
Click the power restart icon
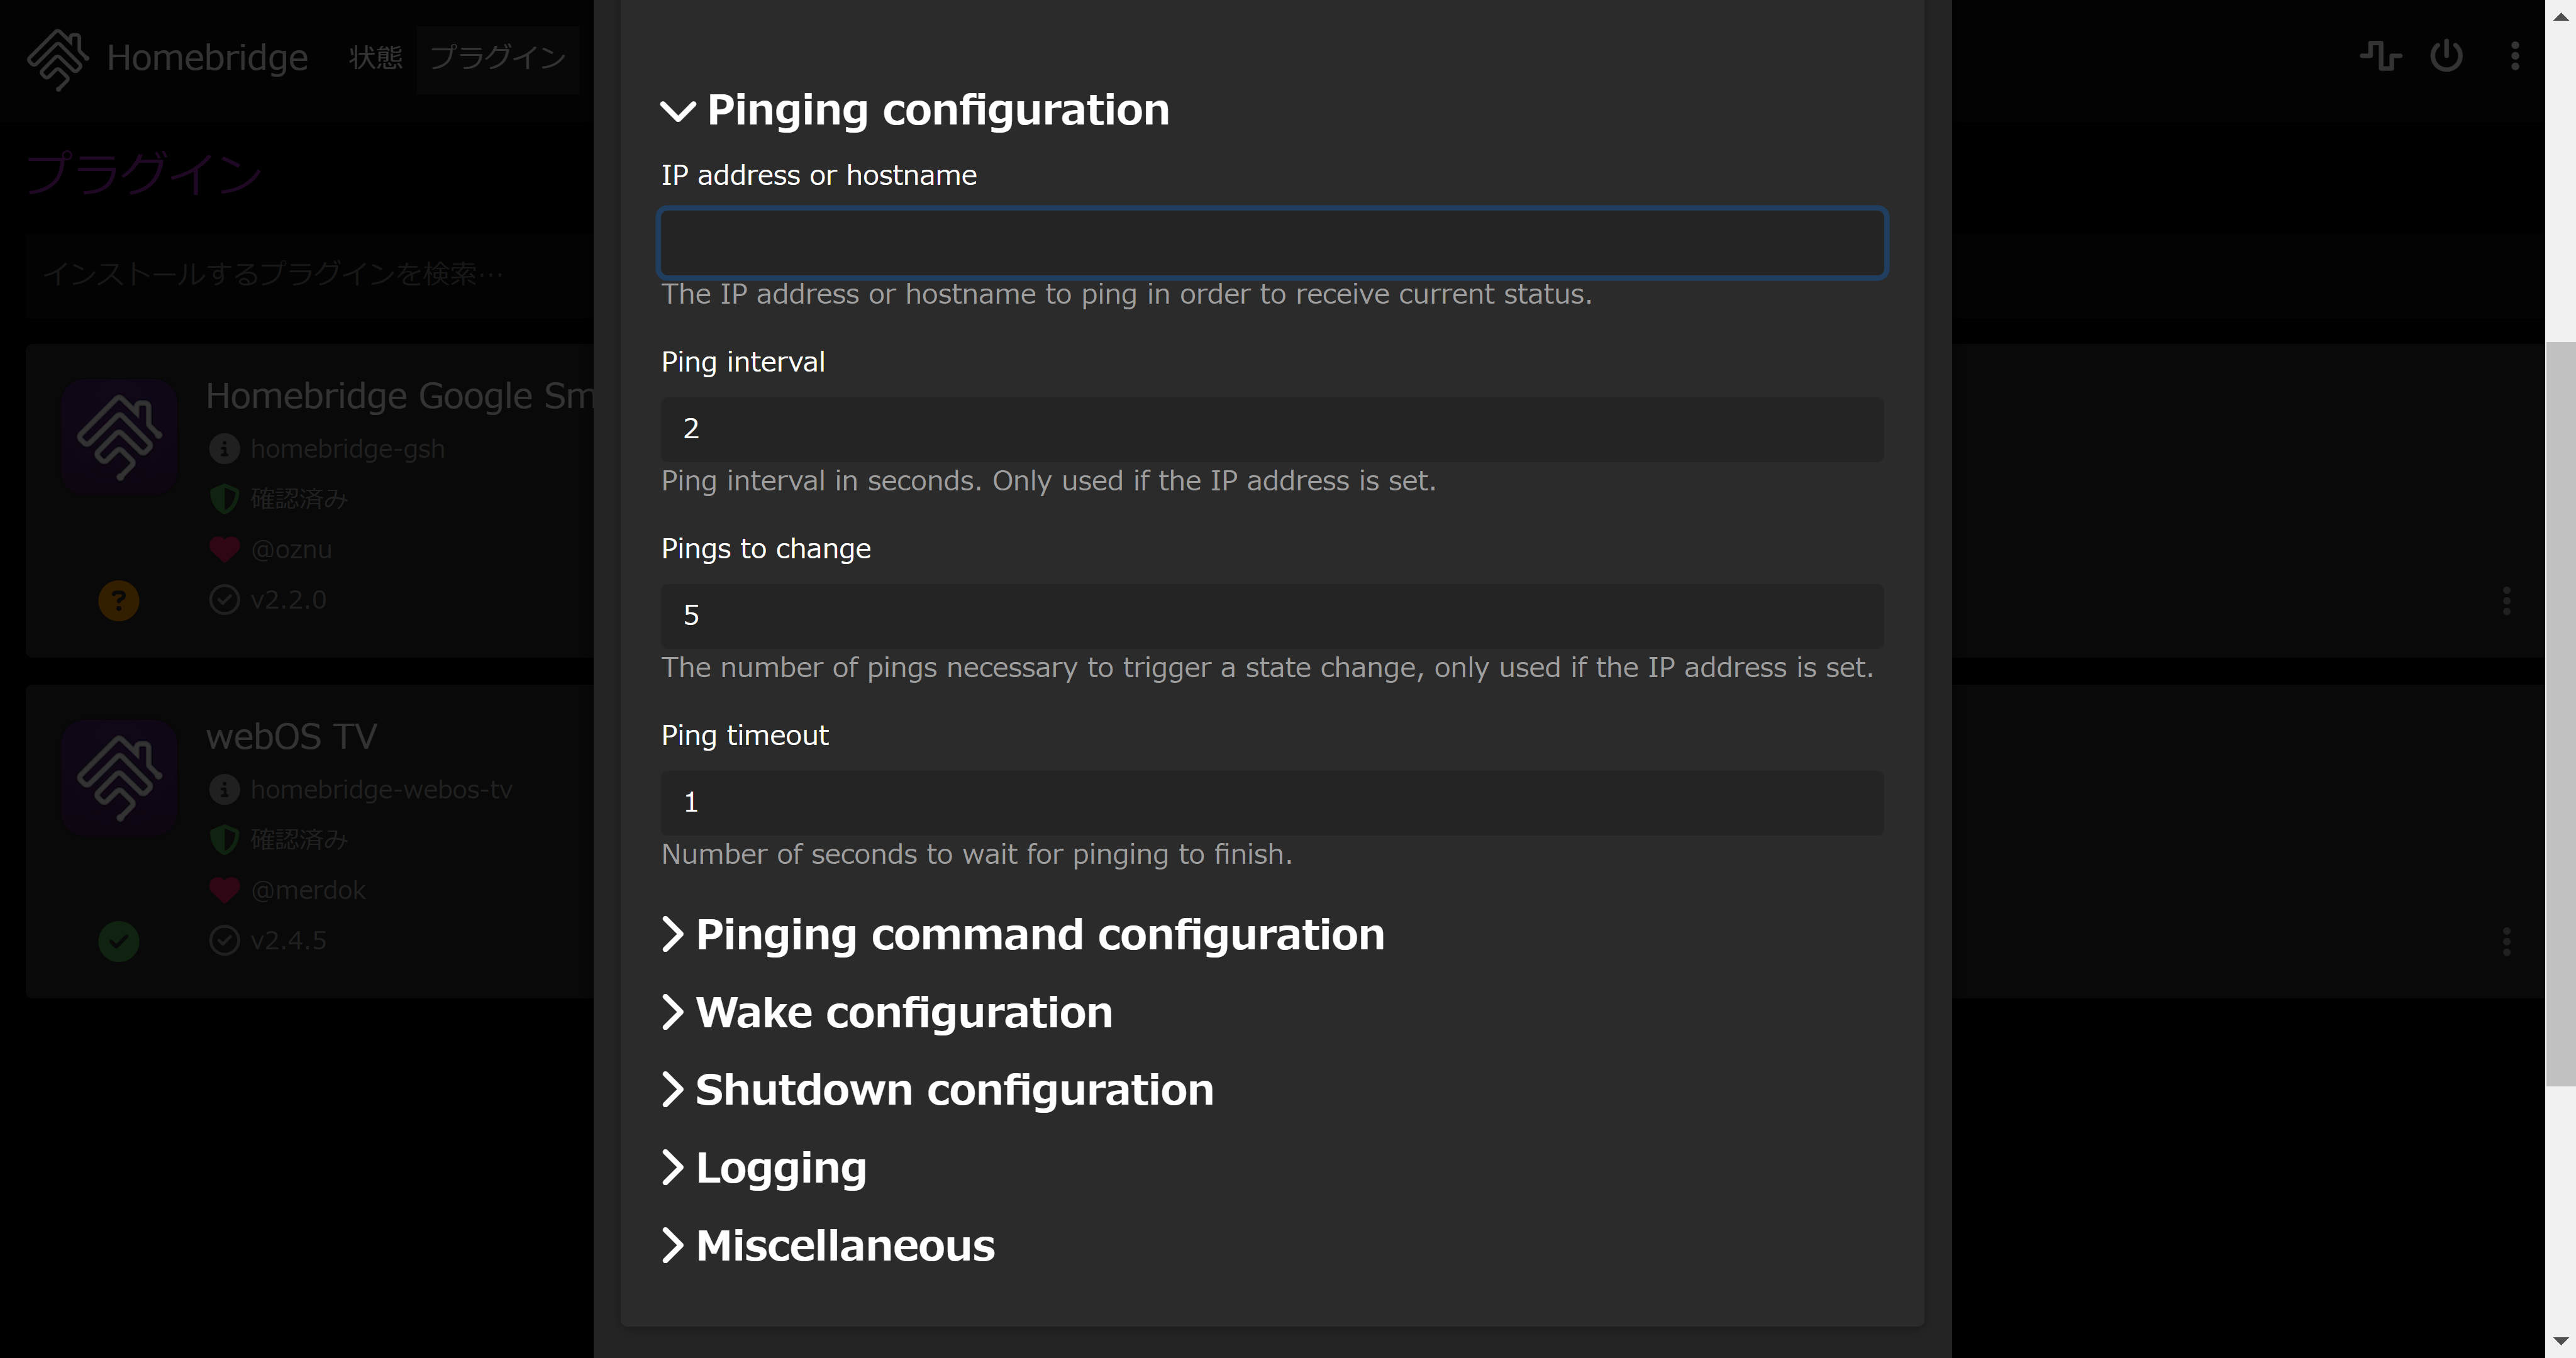(x=2446, y=56)
